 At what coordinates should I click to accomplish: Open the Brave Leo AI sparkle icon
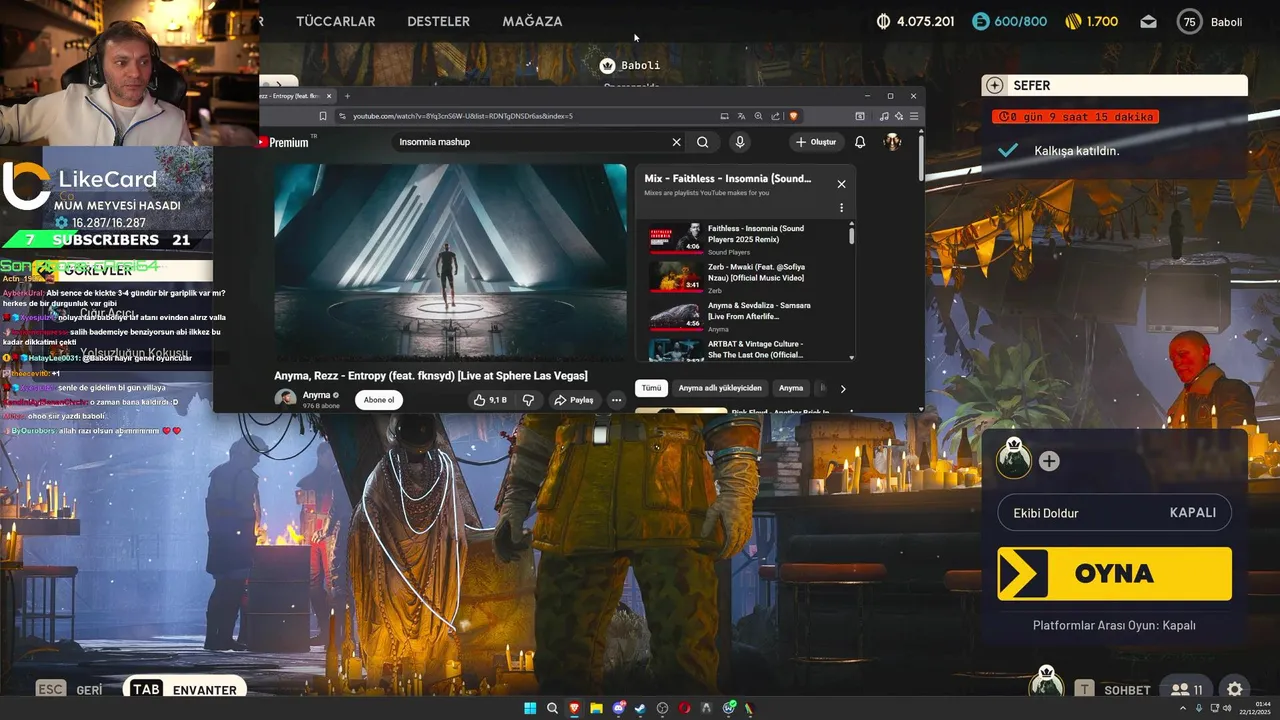(x=899, y=116)
